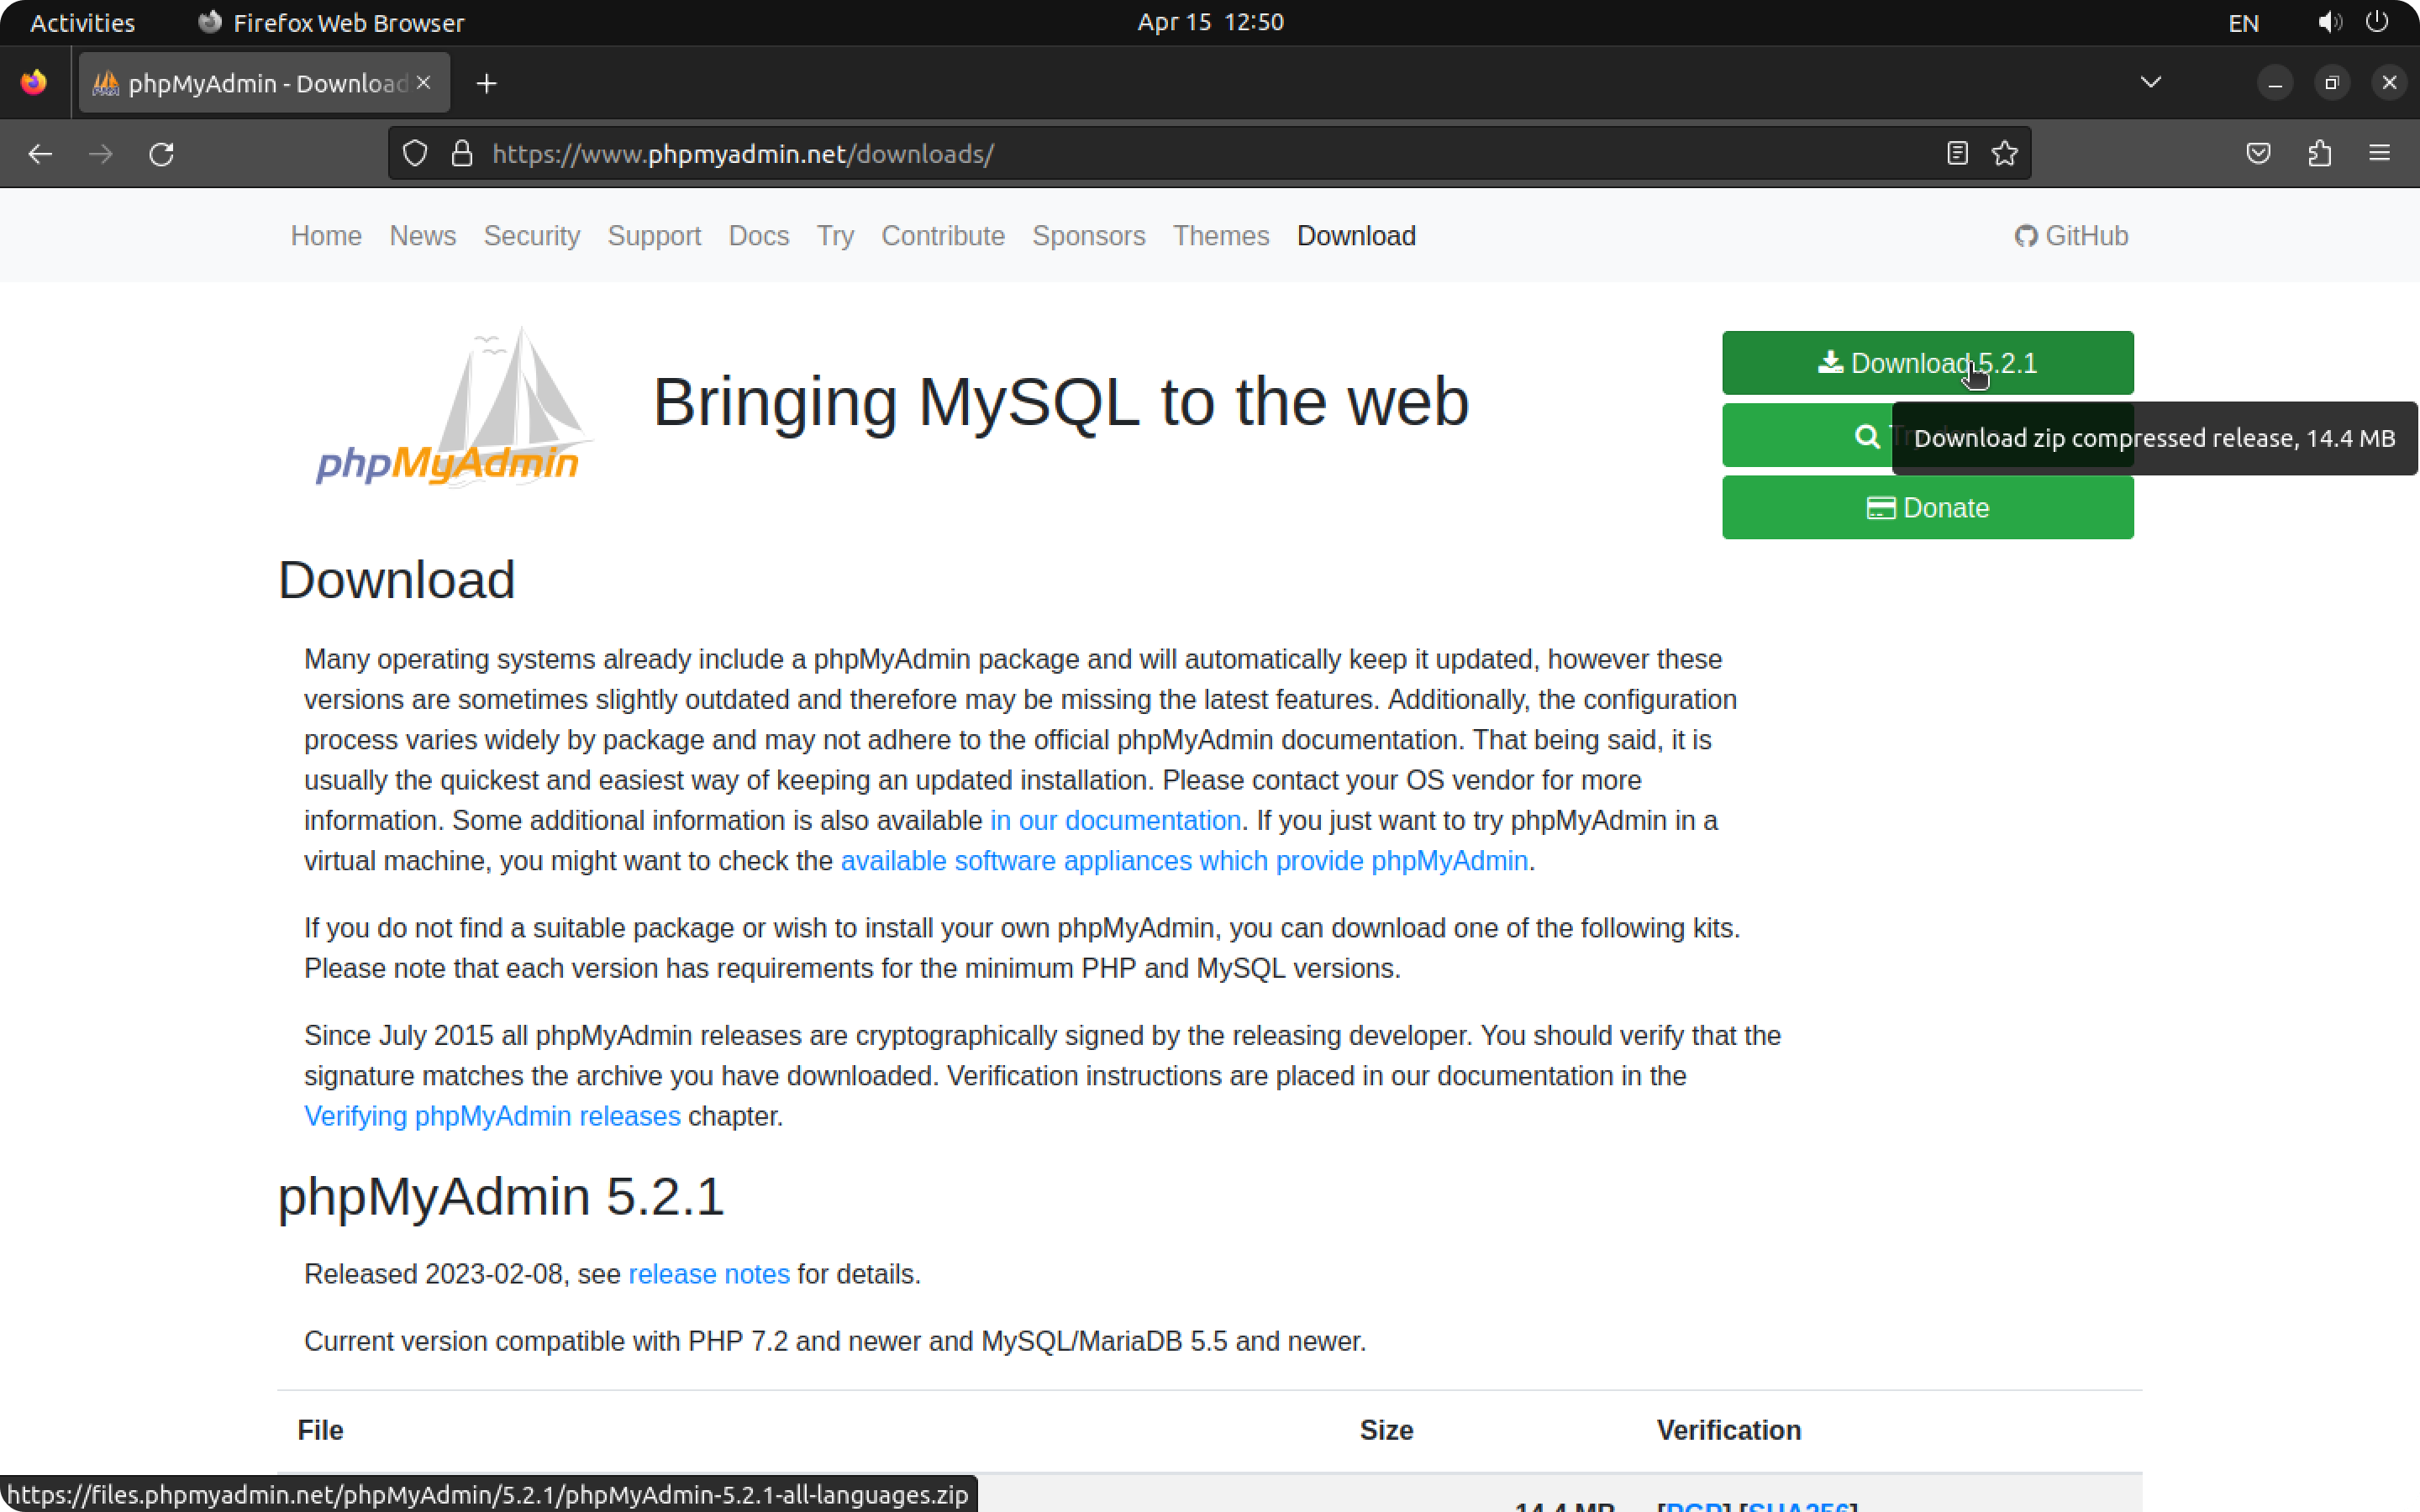Click the 'Size' table column header

pyautogui.click(x=1386, y=1430)
